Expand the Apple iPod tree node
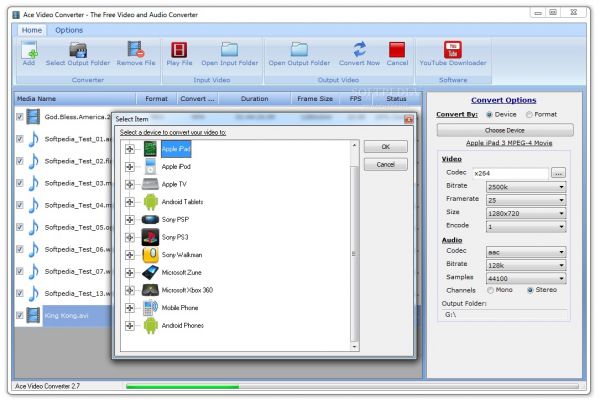The height and width of the screenshot is (405, 600). [130, 167]
